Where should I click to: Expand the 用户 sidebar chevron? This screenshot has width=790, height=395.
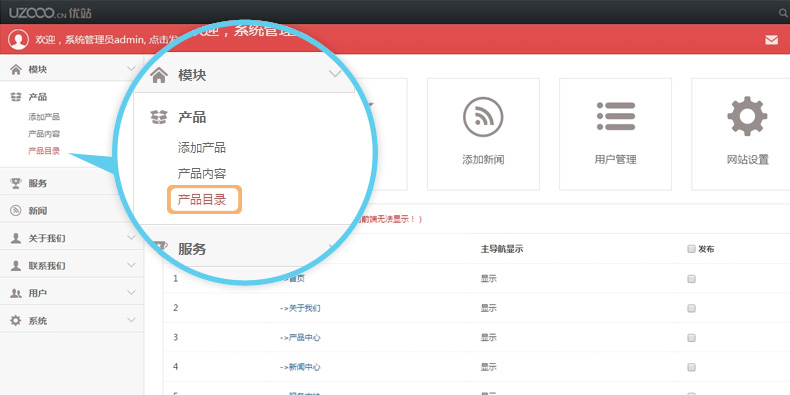(131, 293)
